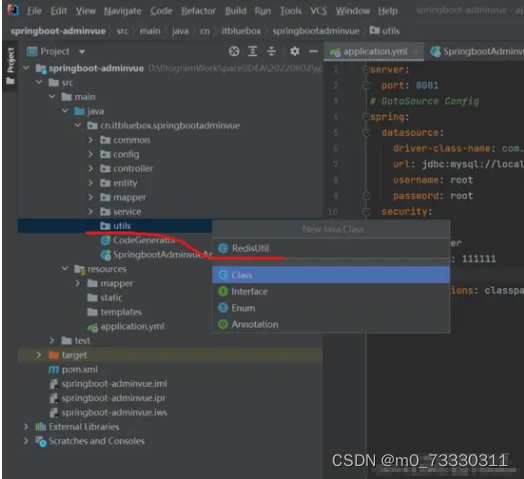Click the SpringbootAdminvueApplication class icon
This screenshot has width=524, height=479.
(x=106, y=255)
